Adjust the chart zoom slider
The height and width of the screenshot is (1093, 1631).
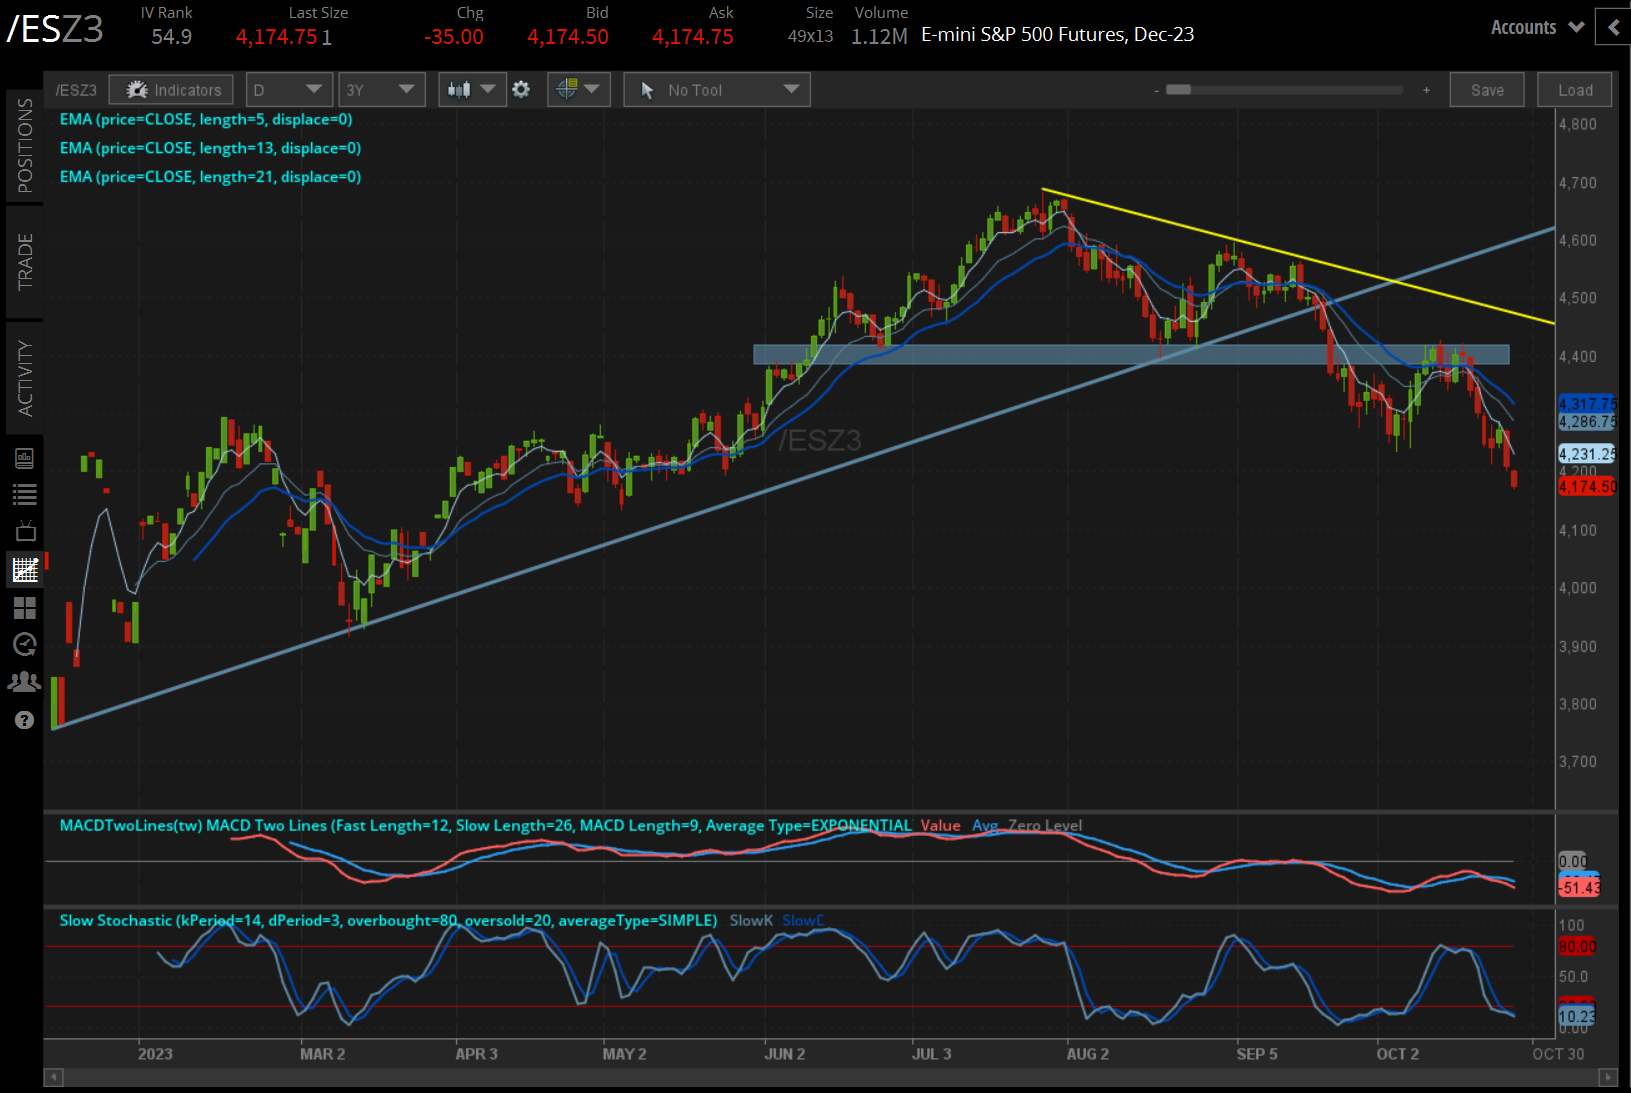pyautogui.click(x=1180, y=89)
